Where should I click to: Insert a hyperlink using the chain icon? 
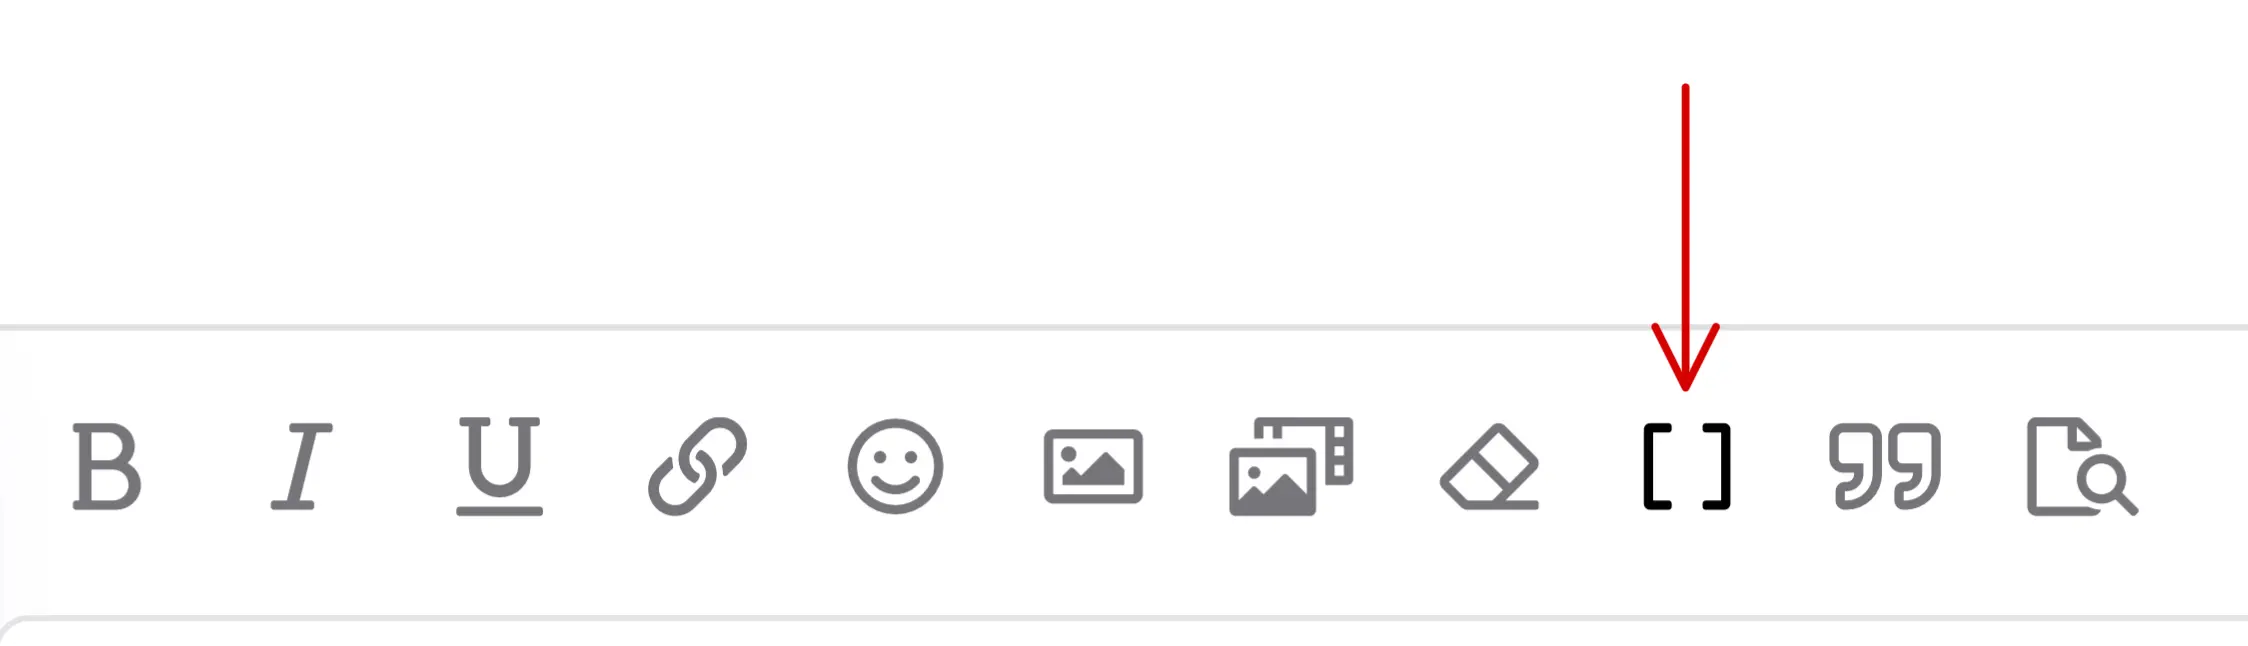(x=697, y=466)
